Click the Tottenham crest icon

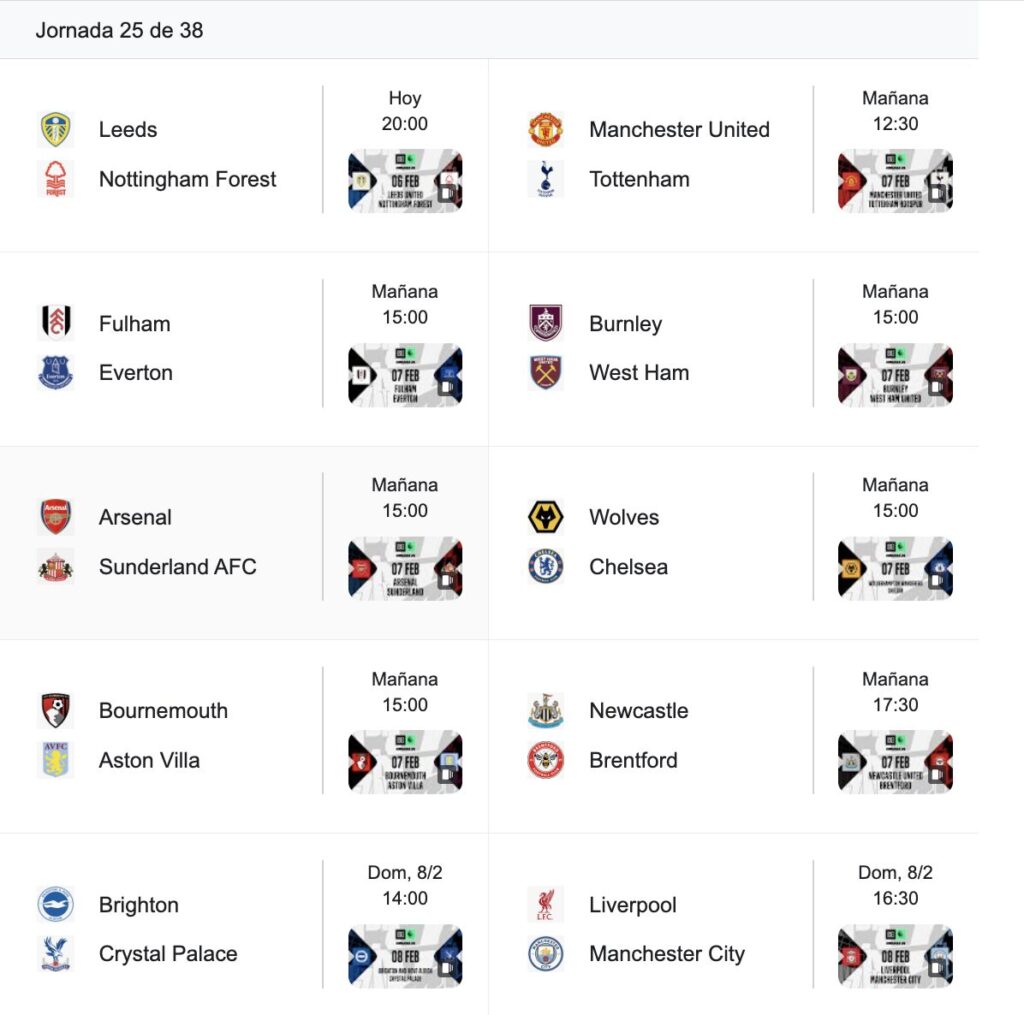pyautogui.click(x=546, y=179)
